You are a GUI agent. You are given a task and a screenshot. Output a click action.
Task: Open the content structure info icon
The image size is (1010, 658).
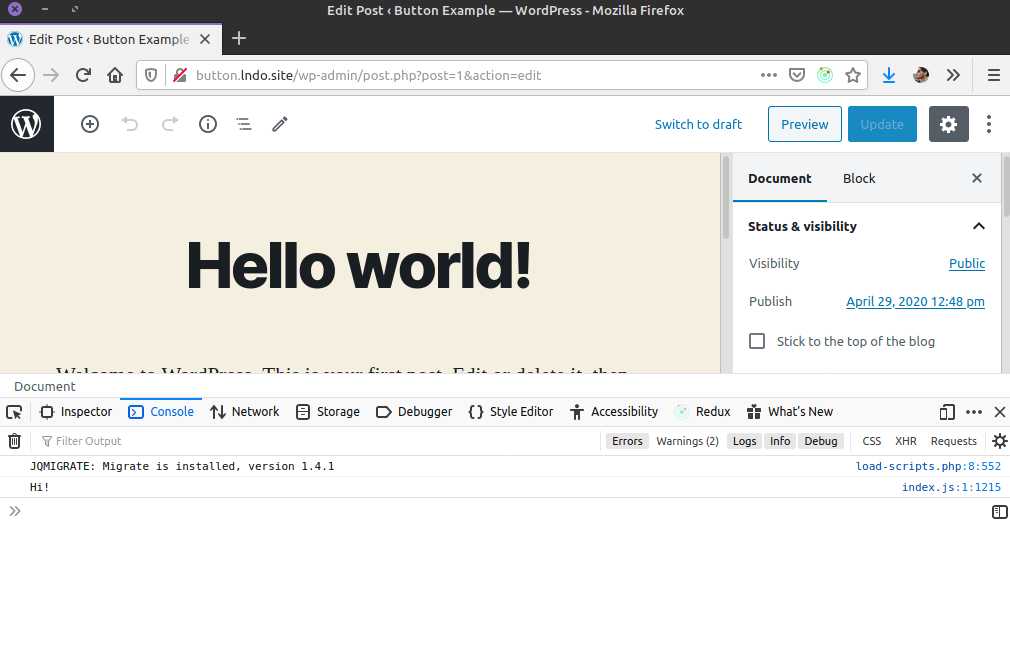coord(208,124)
